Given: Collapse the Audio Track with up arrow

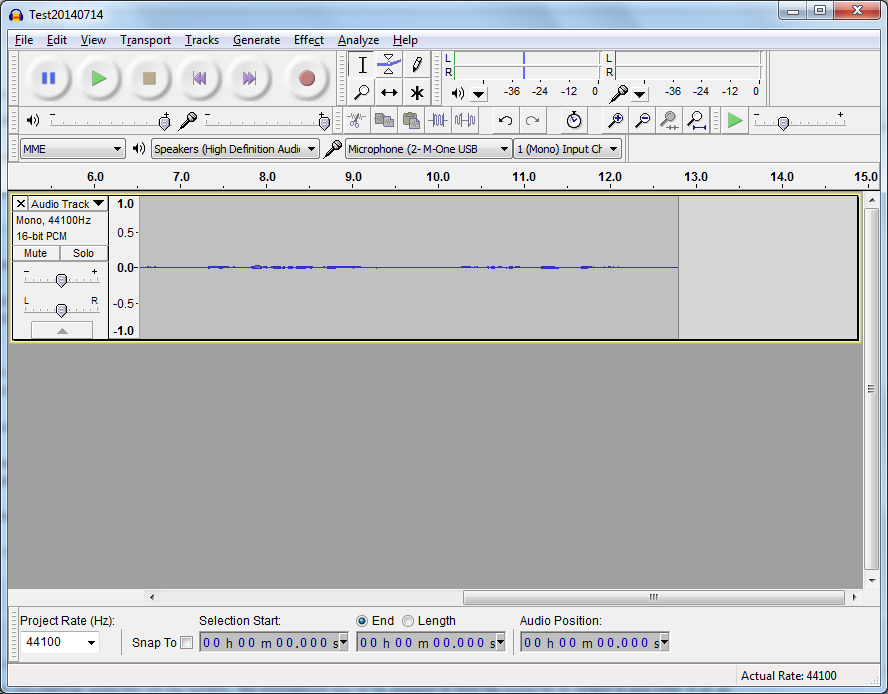Looking at the screenshot, I should click(62, 330).
